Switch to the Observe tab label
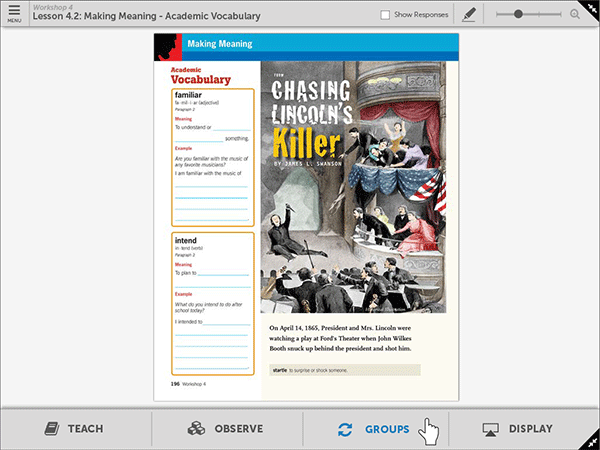This screenshot has height=450, width=600. tap(238, 429)
